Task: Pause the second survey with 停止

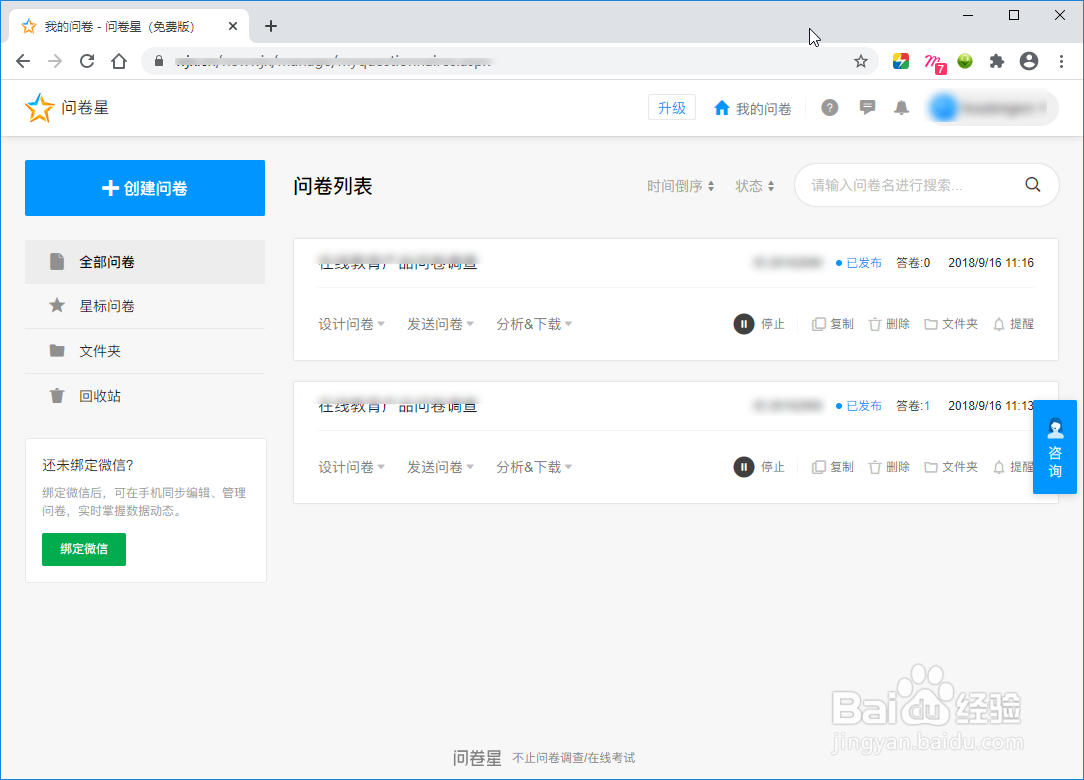Action: pyautogui.click(x=760, y=466)
